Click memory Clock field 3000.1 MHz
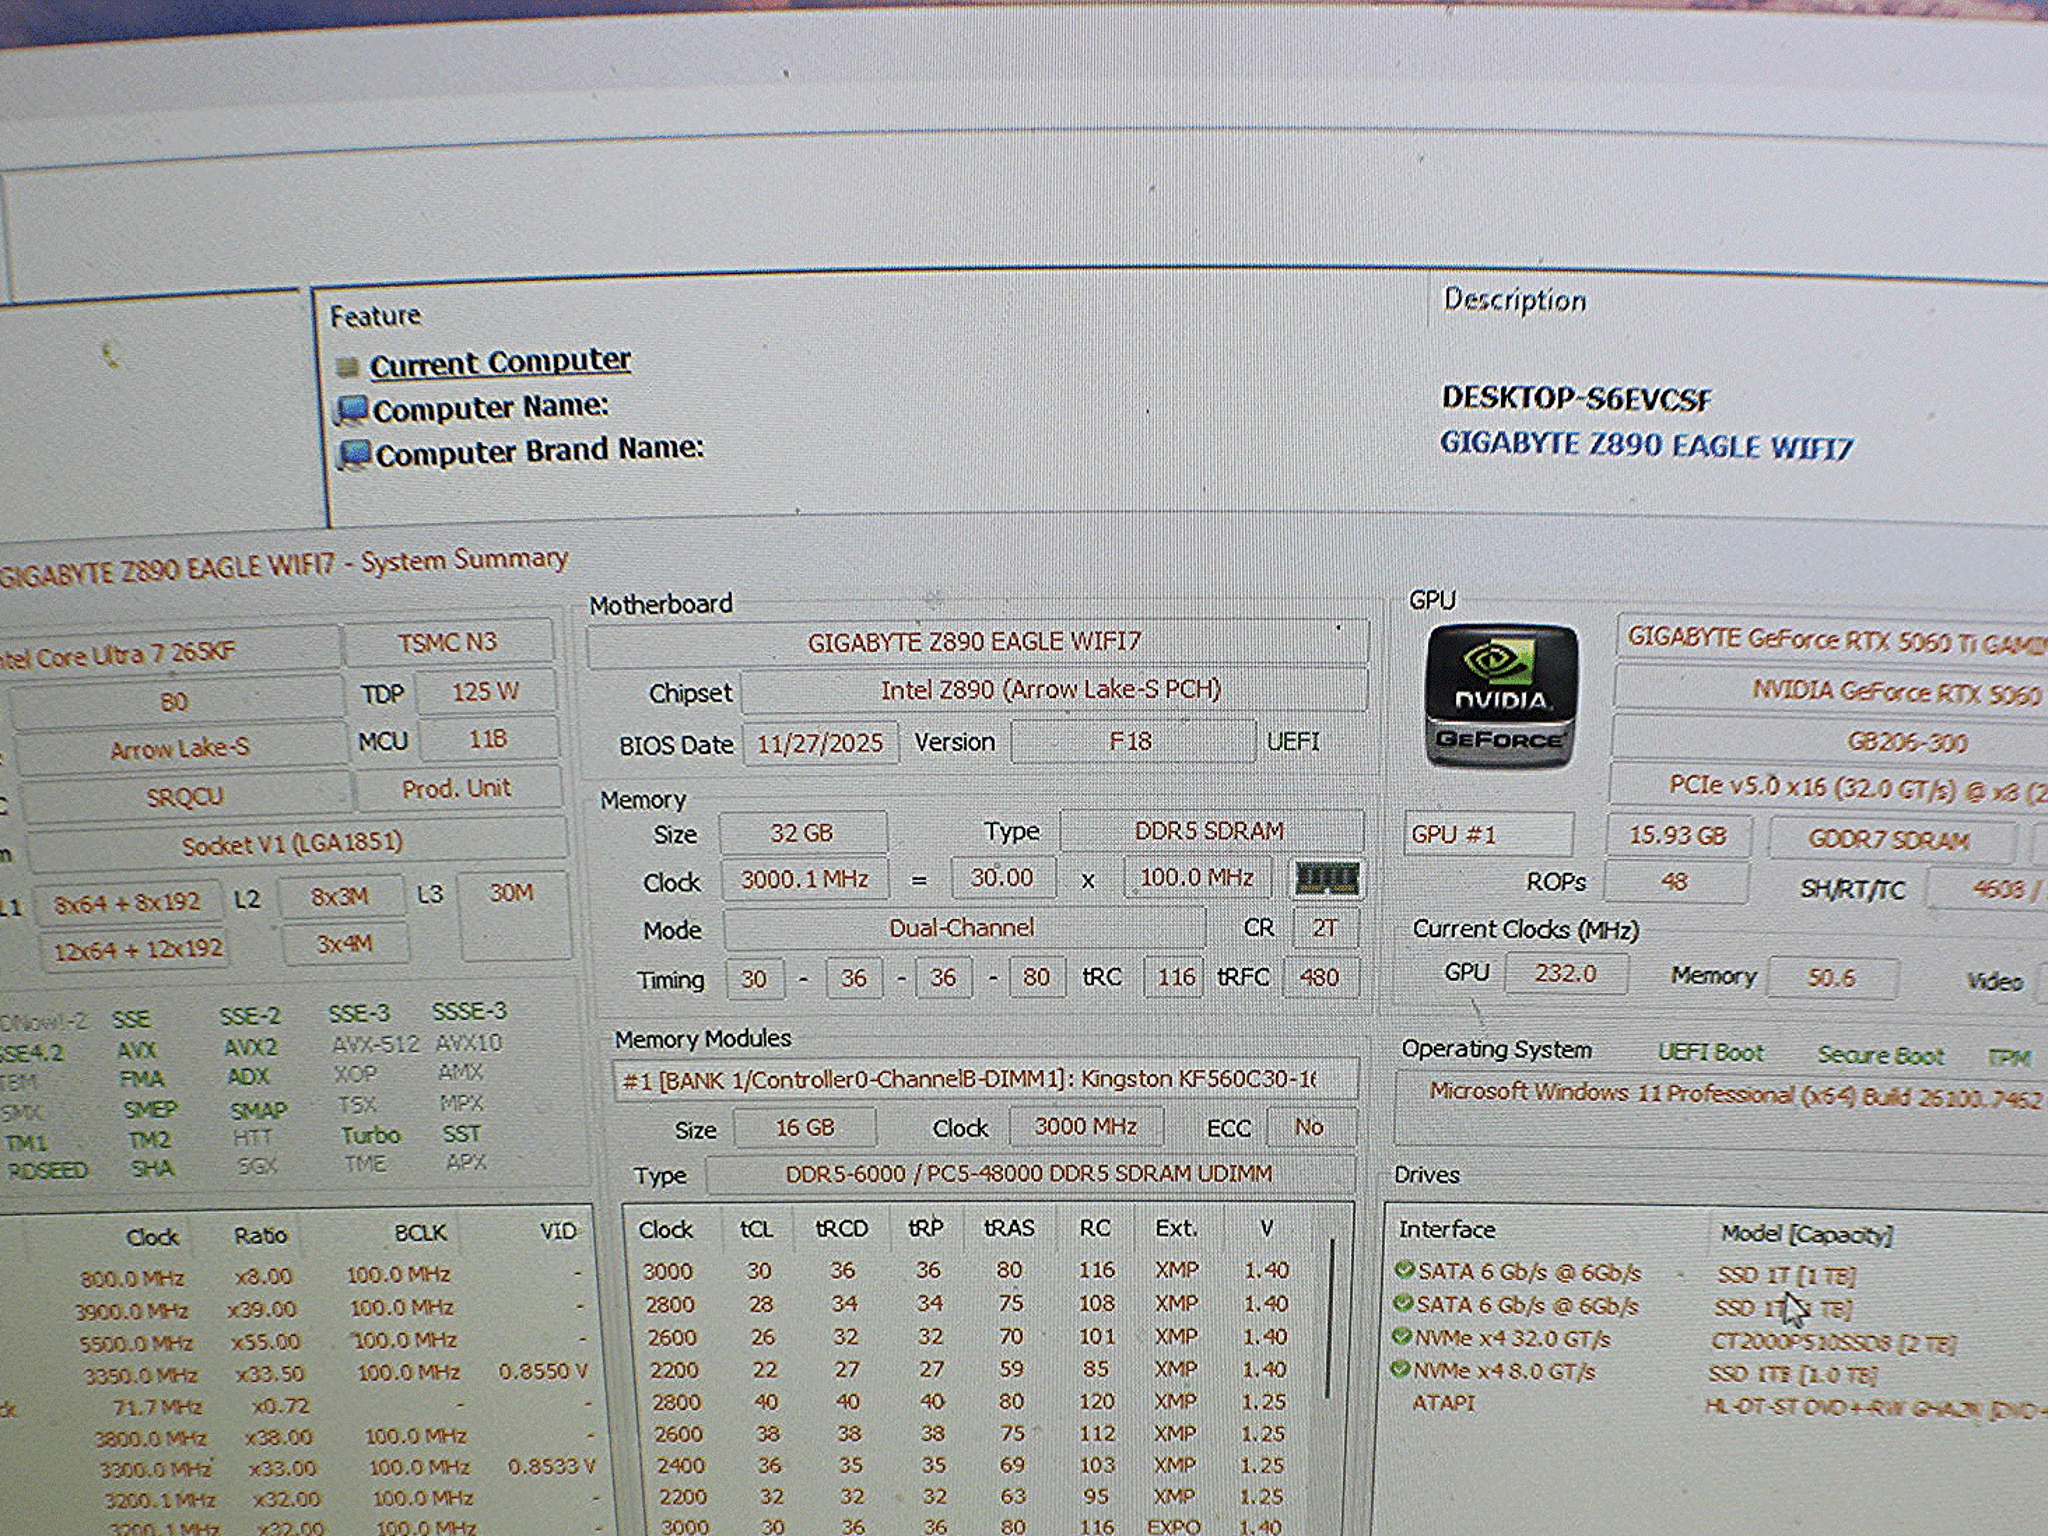The height and width of the screenshot is (1536, 2048). 804,880
